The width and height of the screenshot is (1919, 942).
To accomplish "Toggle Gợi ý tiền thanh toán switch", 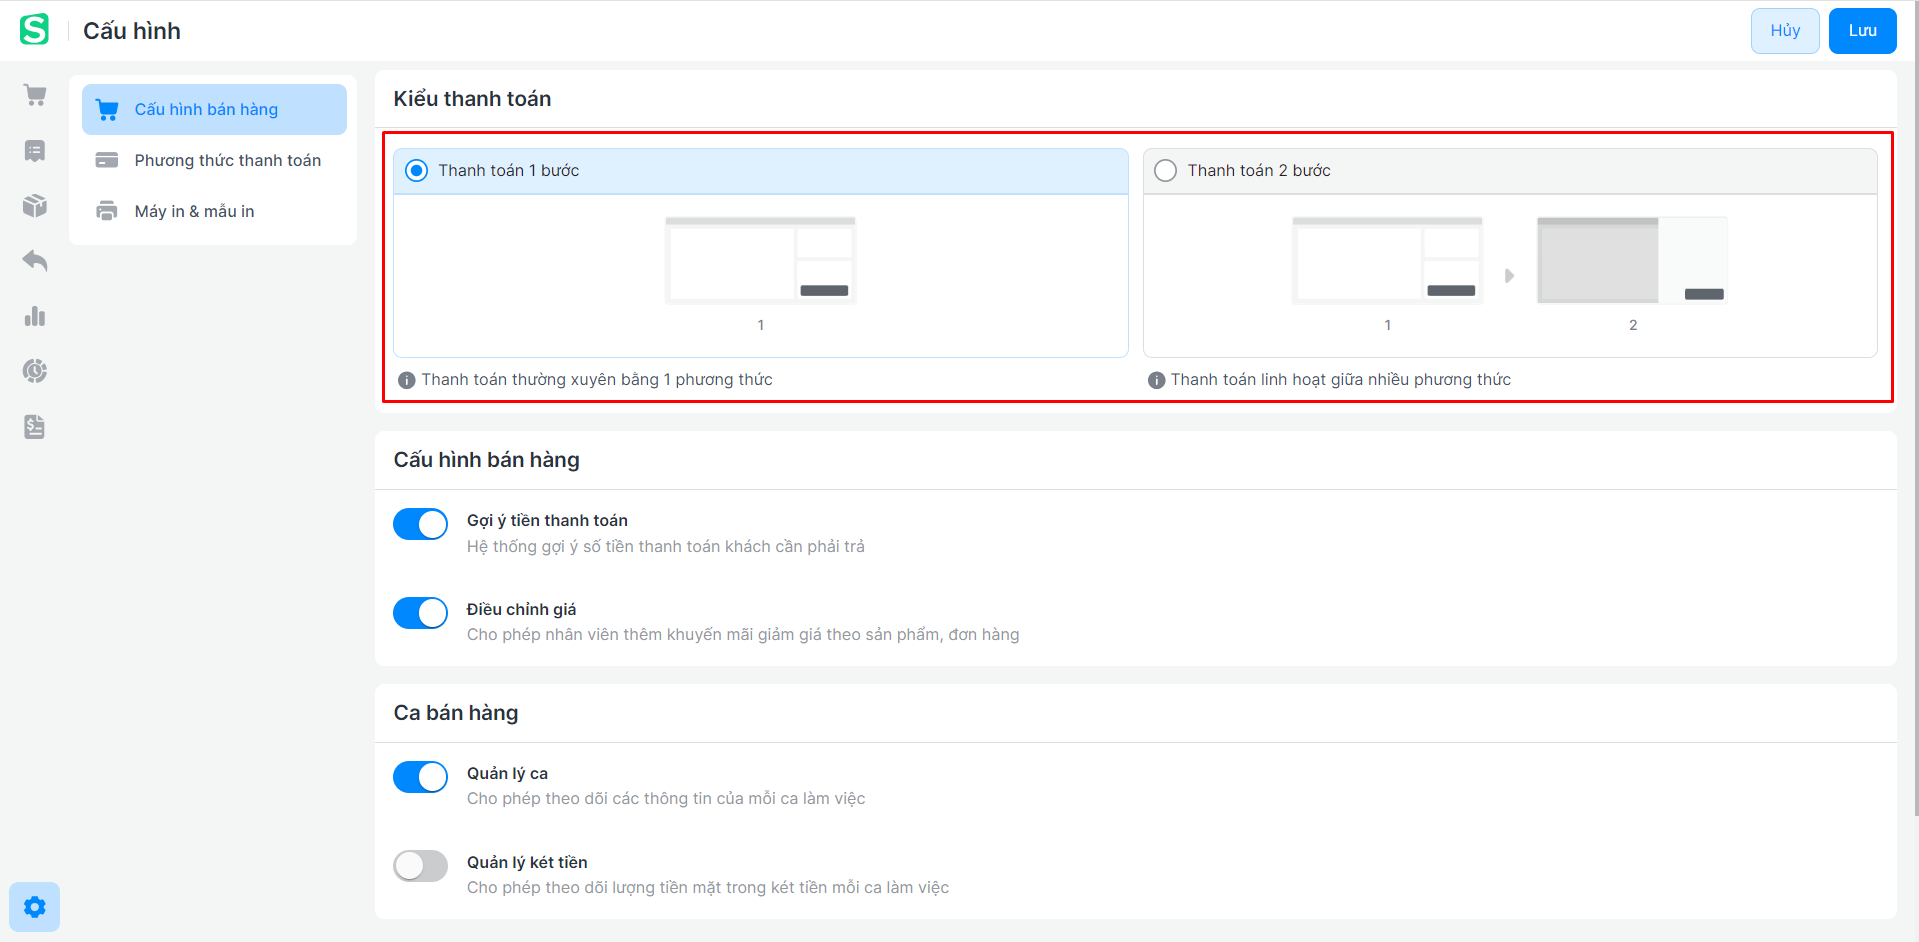I will 420,524.
